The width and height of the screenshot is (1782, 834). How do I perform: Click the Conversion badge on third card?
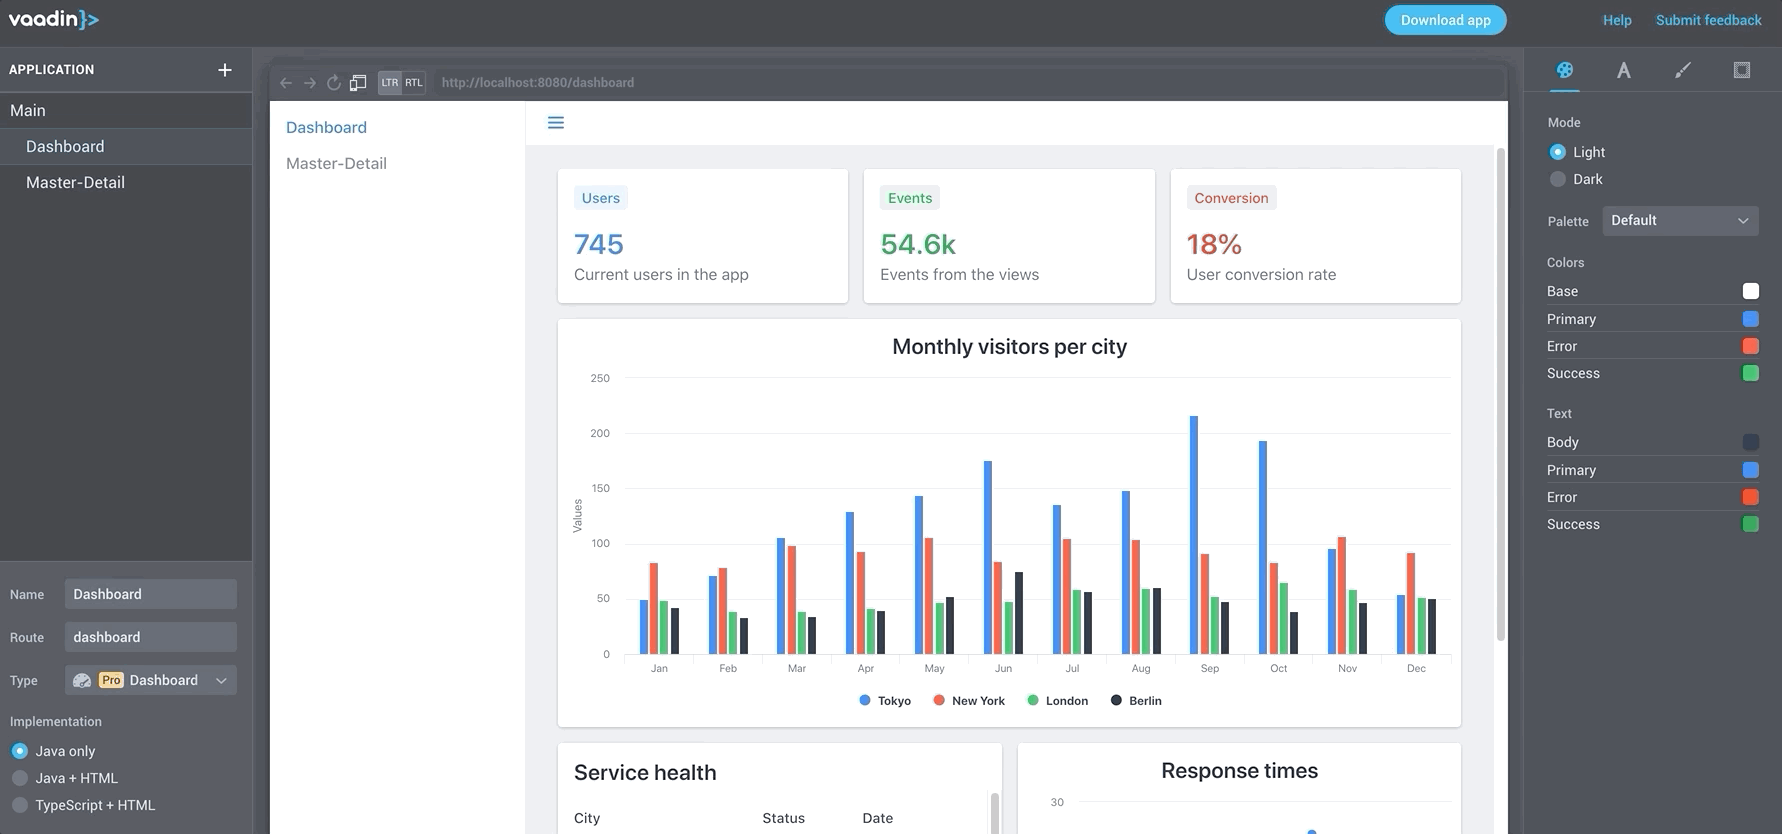(1231, 198)
